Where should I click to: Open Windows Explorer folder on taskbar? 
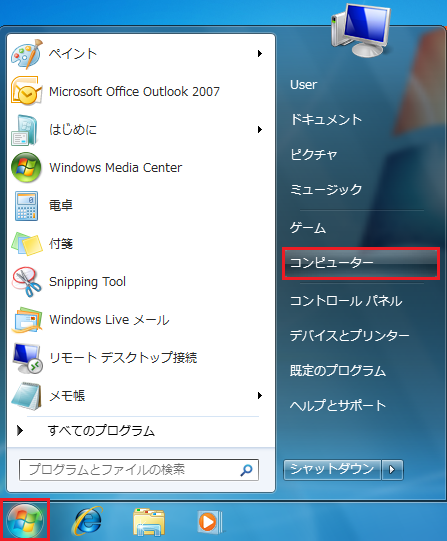(149, 522)
